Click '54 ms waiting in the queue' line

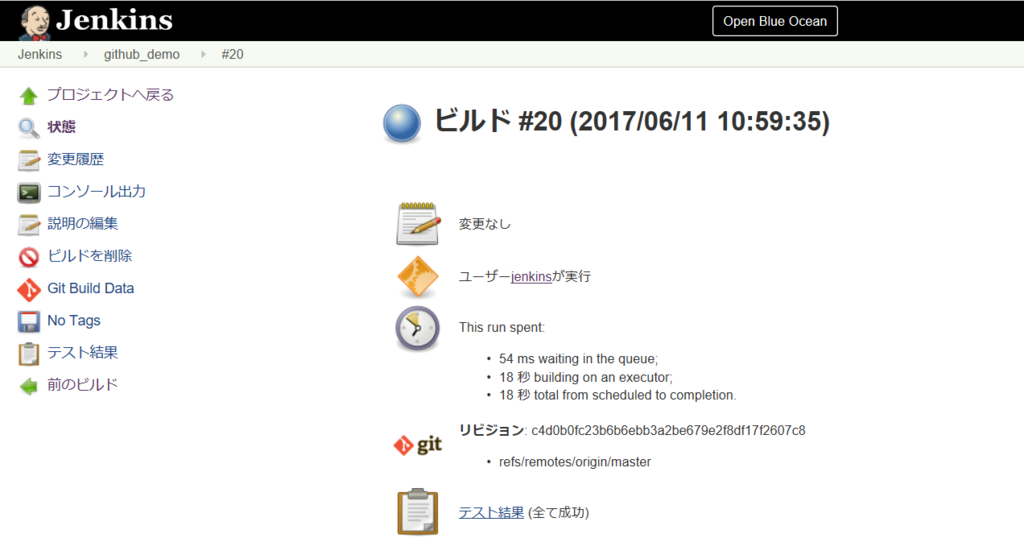tap(579, 359)
